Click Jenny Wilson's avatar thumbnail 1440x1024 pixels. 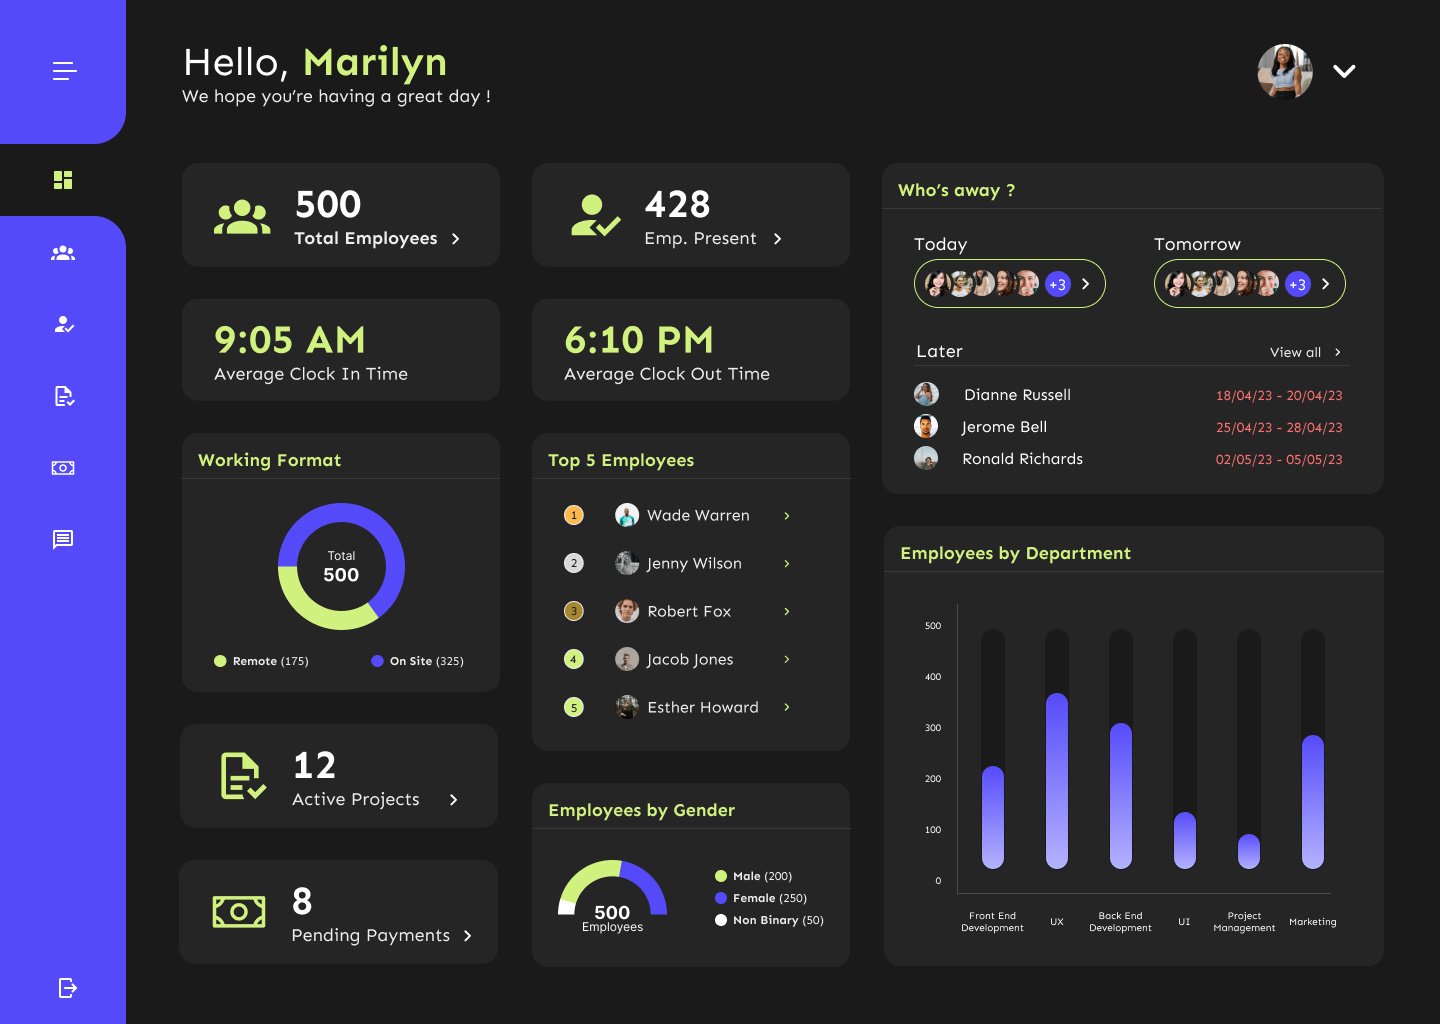point(626,563)
